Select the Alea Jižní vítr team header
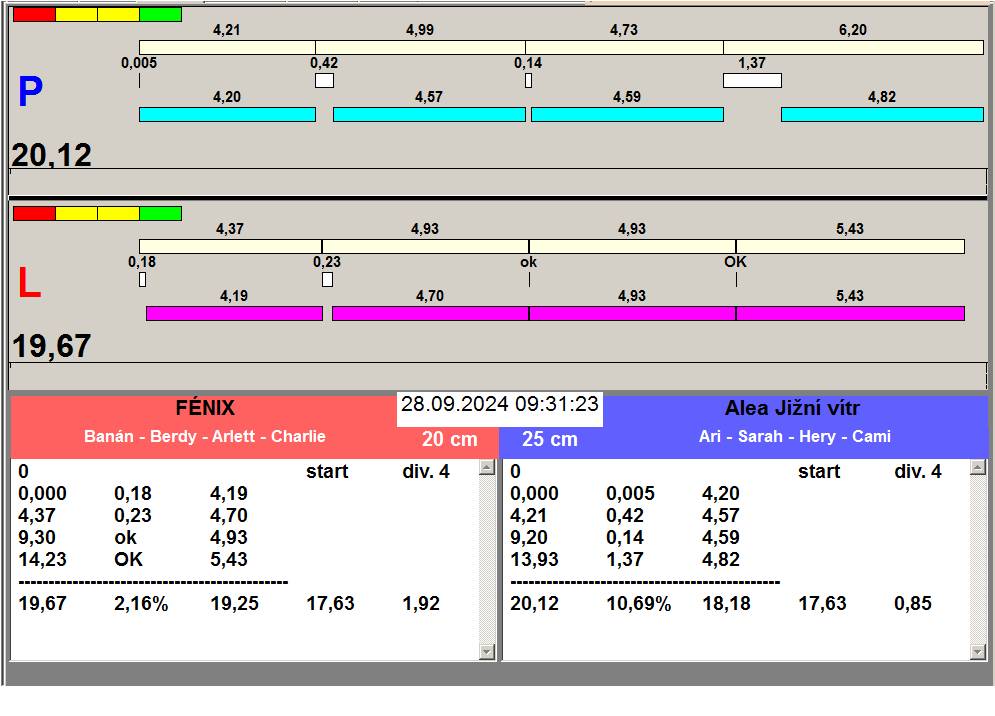Viewport: 995px width, 716px height. (x=792, y=408)
